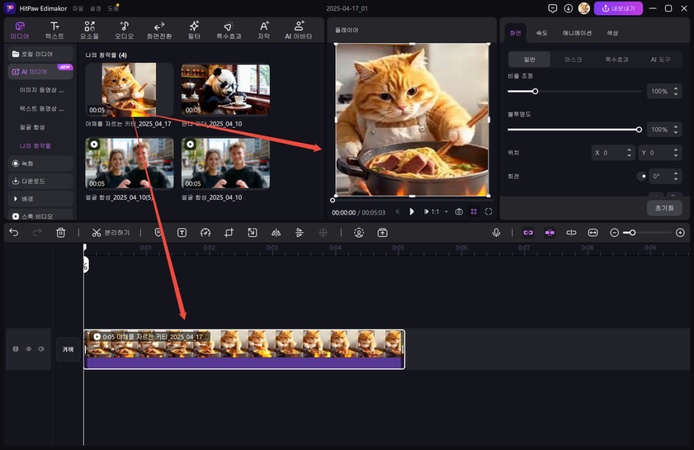Viewport: 694px width, 450px height.
Task: Toggle the preview grid overlay icon
Action: (474, 212)
